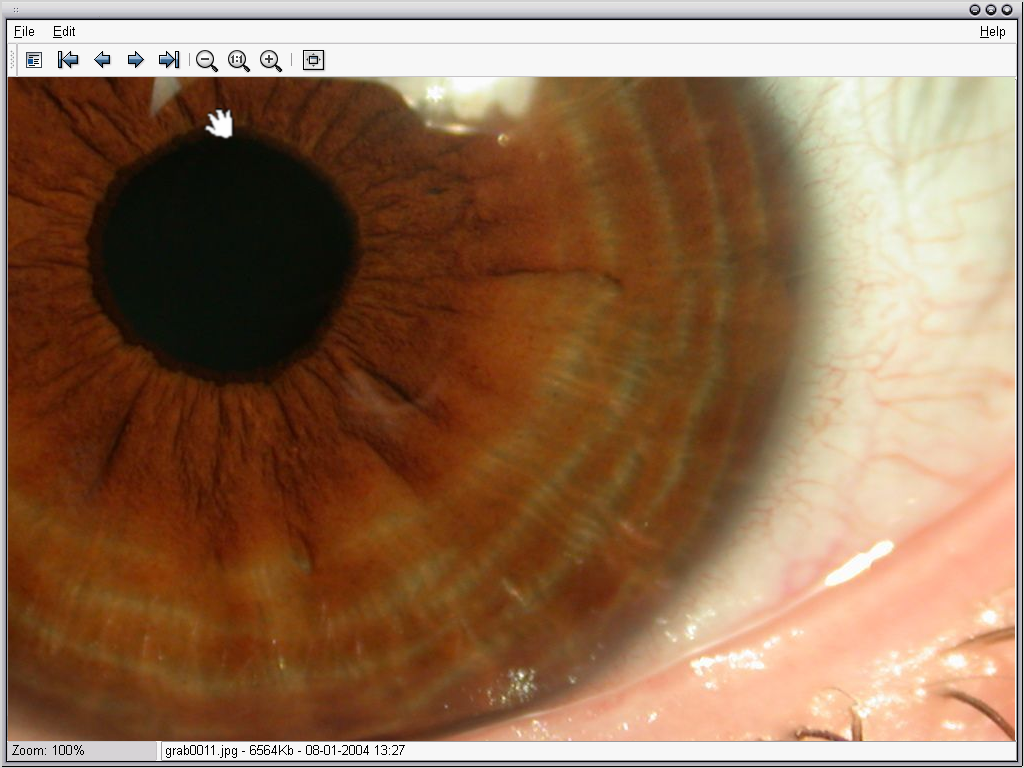Open the Help menu

pyautogui.click(x=993, y=31)
